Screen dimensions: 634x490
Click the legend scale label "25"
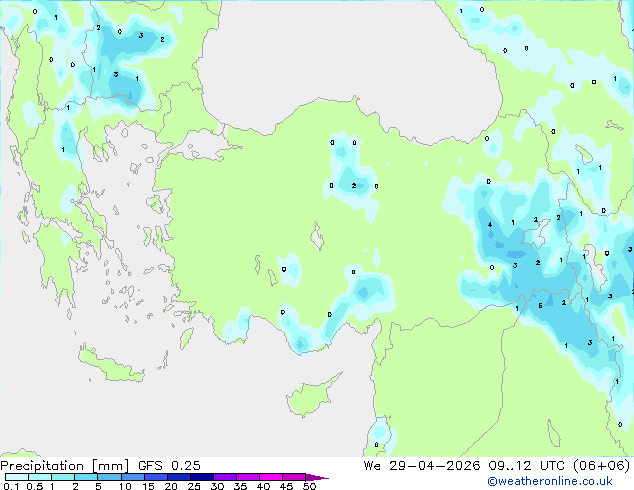point(194,486)
